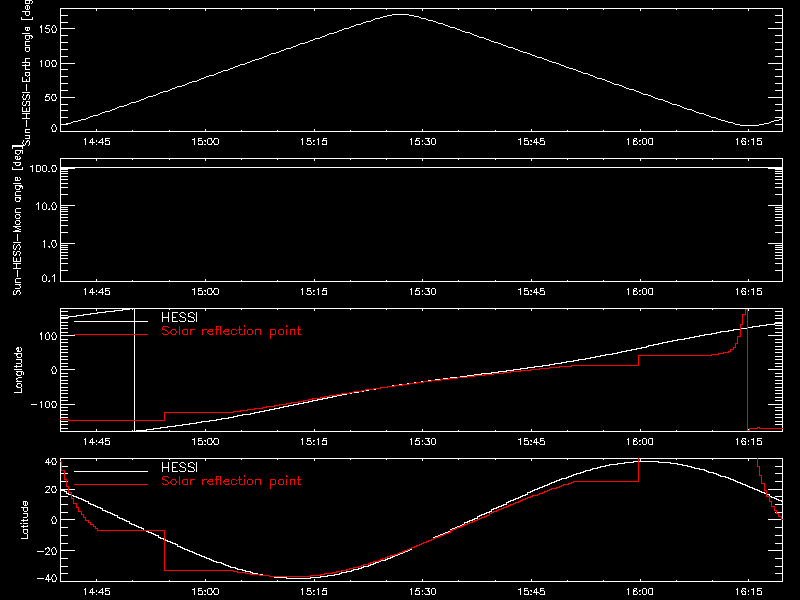Click '0.1' tick label on Moon angle axis
The height and width of the screenshot is (600, 800).
[x=49, y=278]
